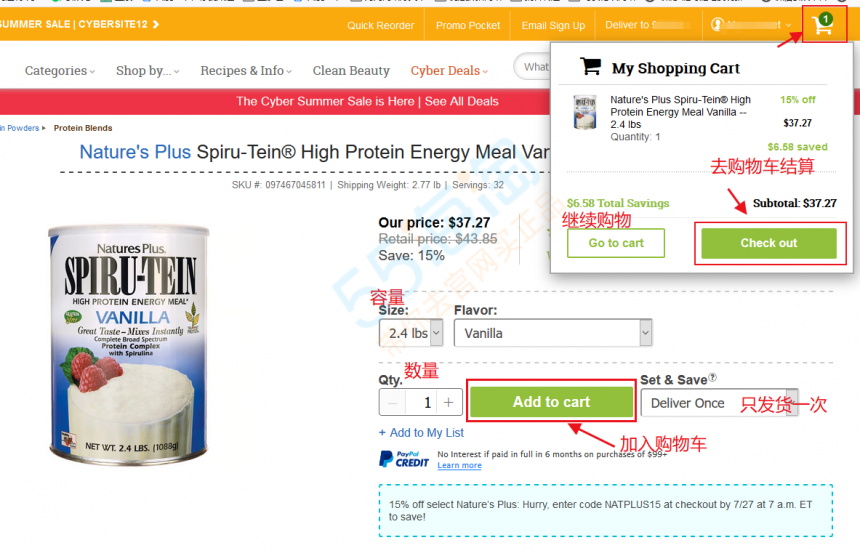
Task: Open the Size 2.4 lbs dropdown
Action: click(411, 333)
